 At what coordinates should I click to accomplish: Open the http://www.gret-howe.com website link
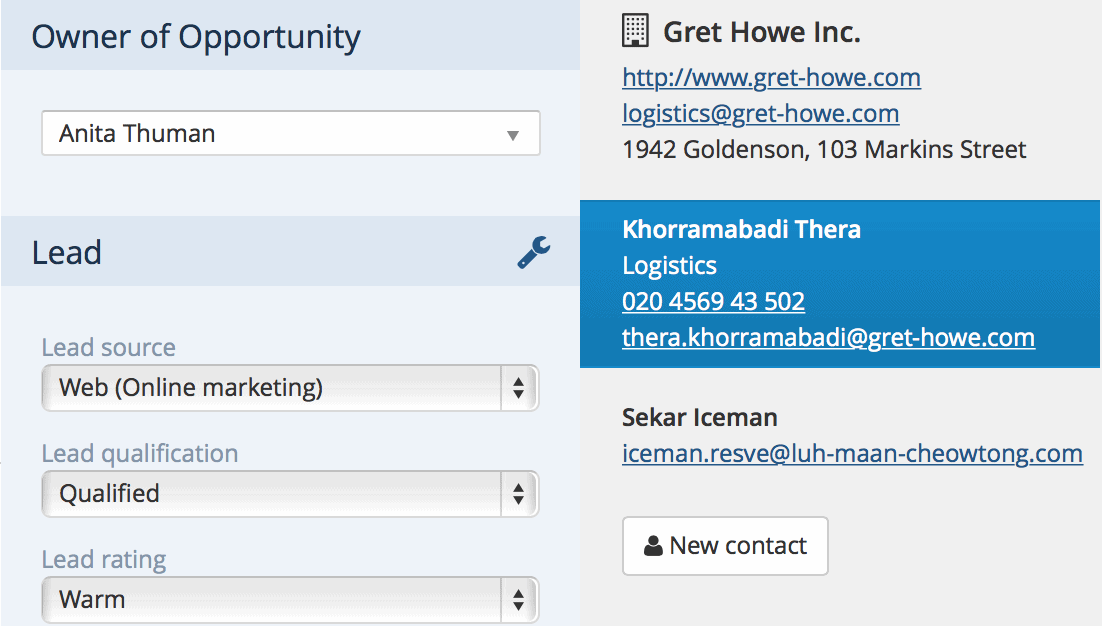[x=771, y=77]
